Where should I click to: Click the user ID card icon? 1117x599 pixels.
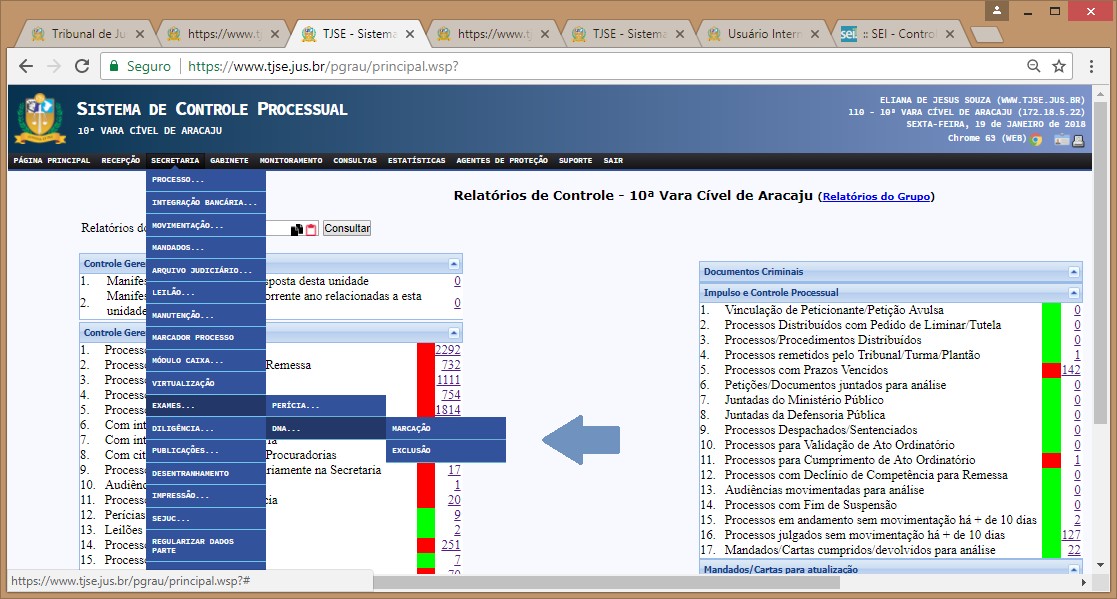pos(1060,140)
